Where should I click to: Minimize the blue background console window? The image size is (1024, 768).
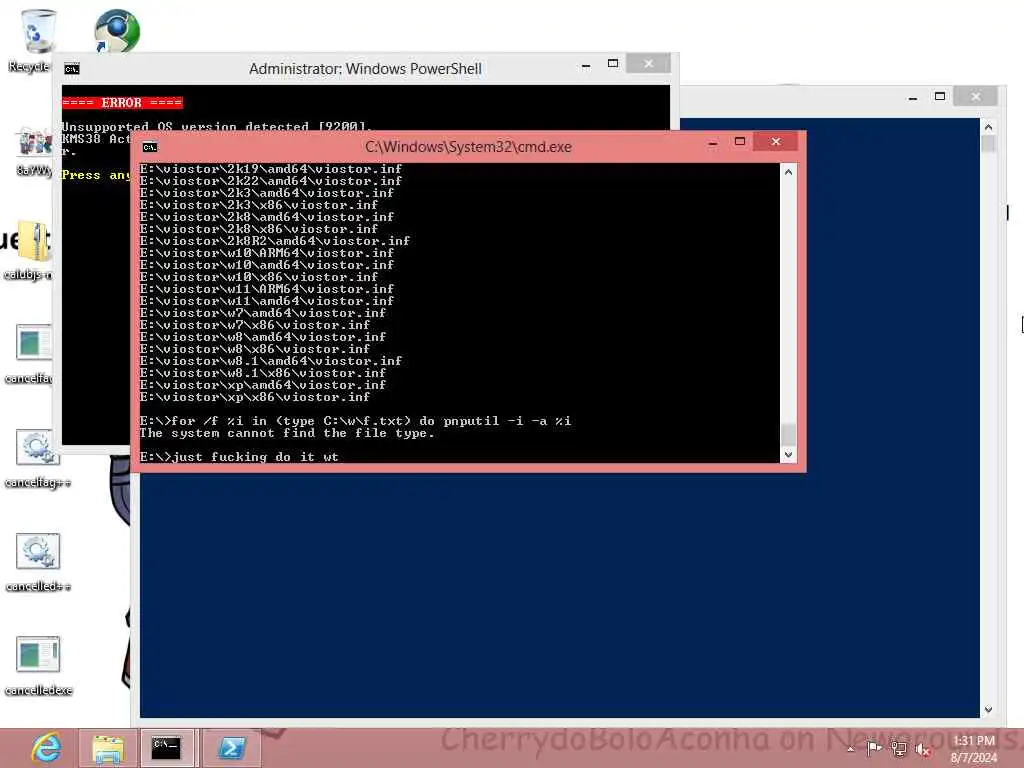coord(913,97)
